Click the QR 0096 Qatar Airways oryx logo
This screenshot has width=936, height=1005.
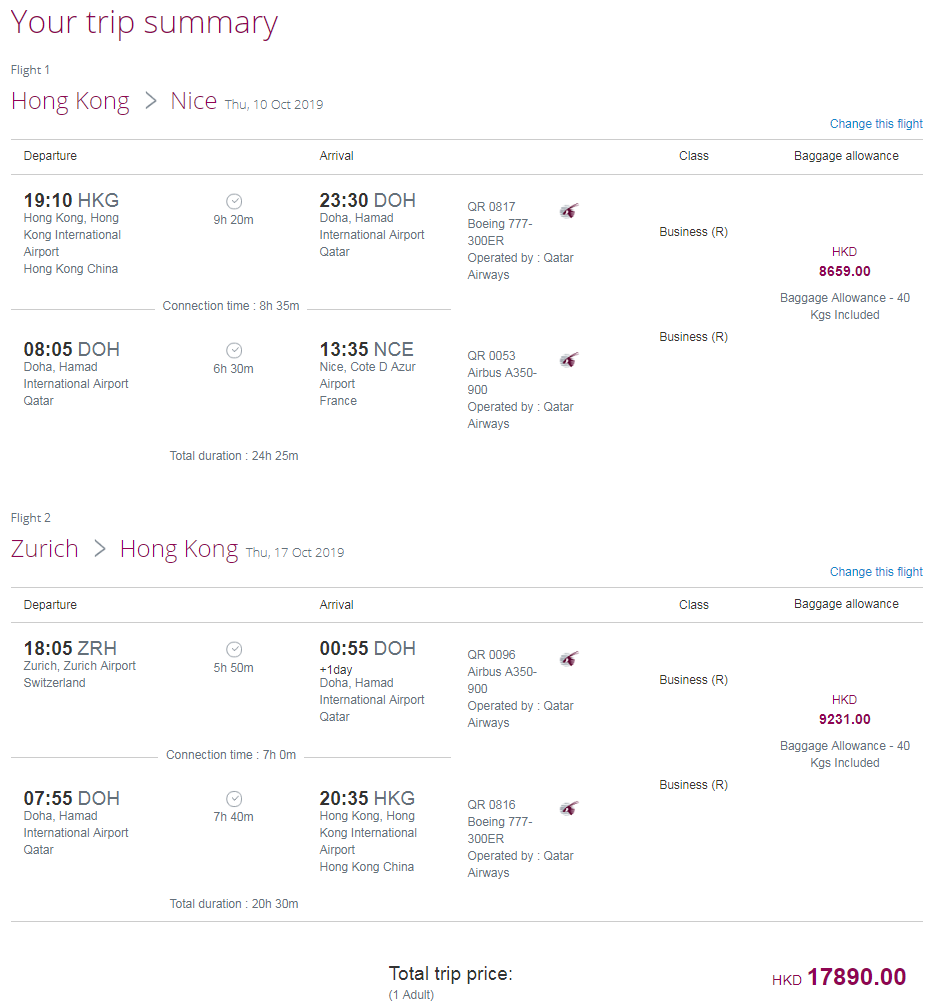click(x=569, y=658)
